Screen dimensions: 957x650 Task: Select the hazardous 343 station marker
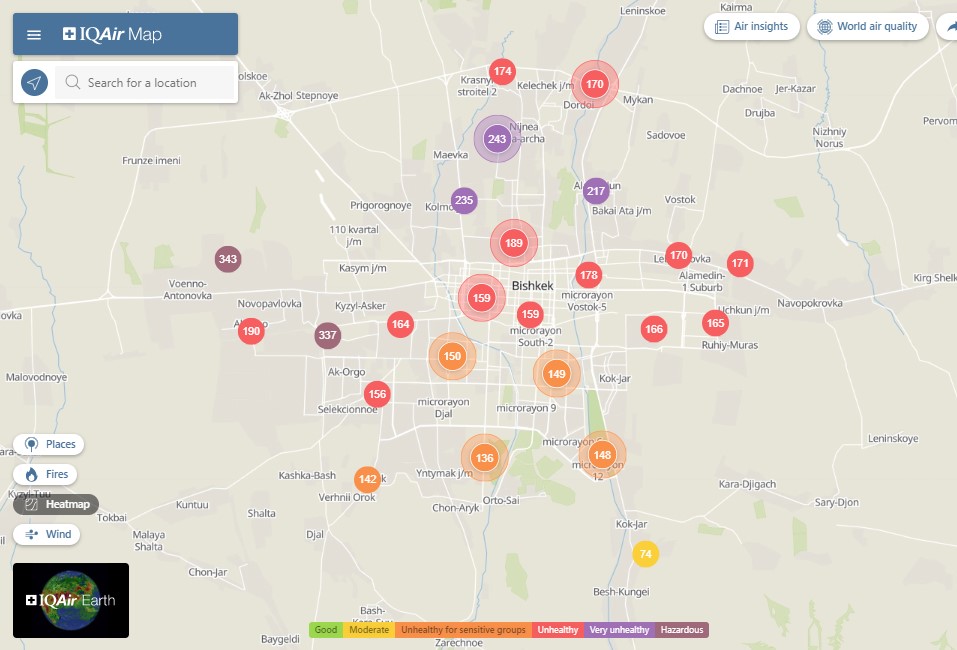[228, 260]
